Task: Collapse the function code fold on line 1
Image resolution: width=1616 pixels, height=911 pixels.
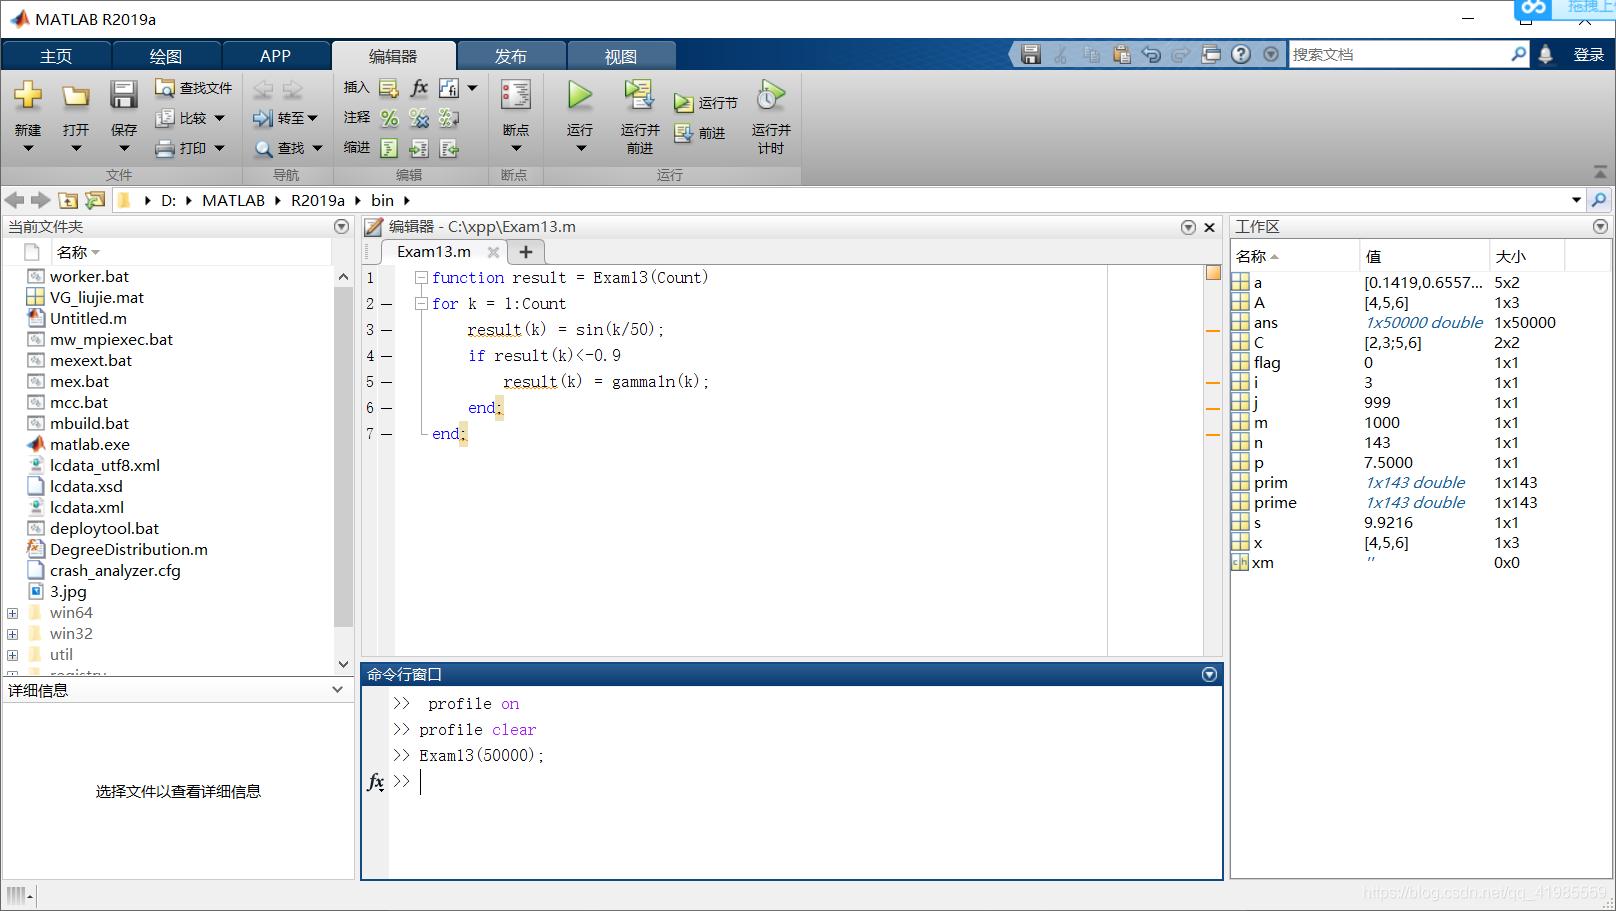Action: (421, 277)
